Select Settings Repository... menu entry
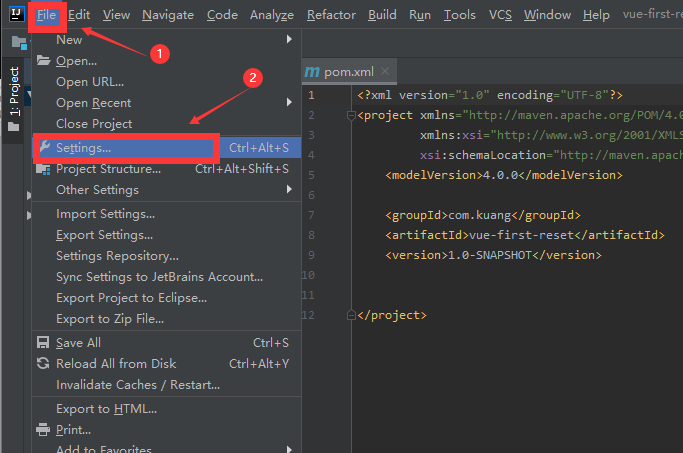Viewport: 683px width, 453px height. point(166,256)
